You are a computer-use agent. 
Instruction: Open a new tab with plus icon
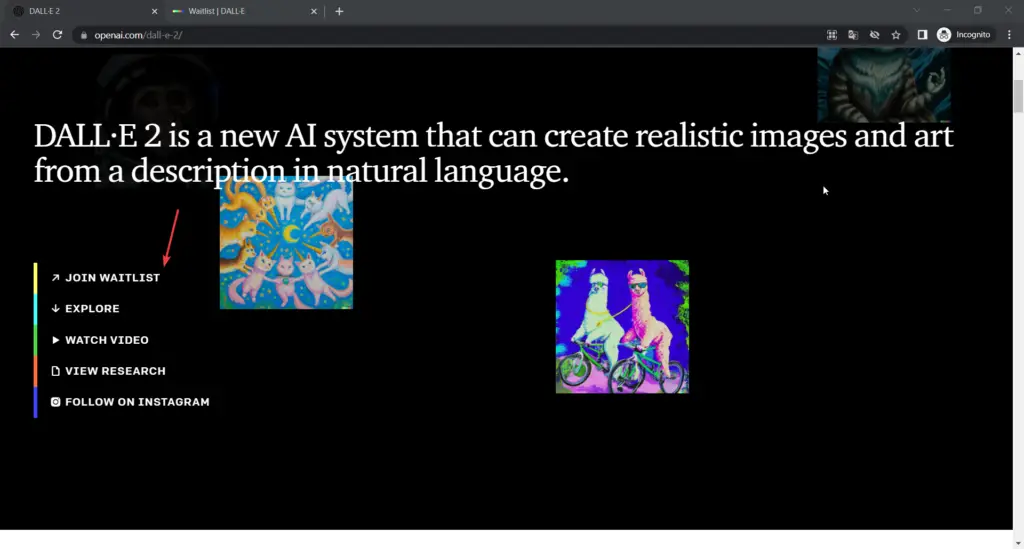click(x=339, y=11)
